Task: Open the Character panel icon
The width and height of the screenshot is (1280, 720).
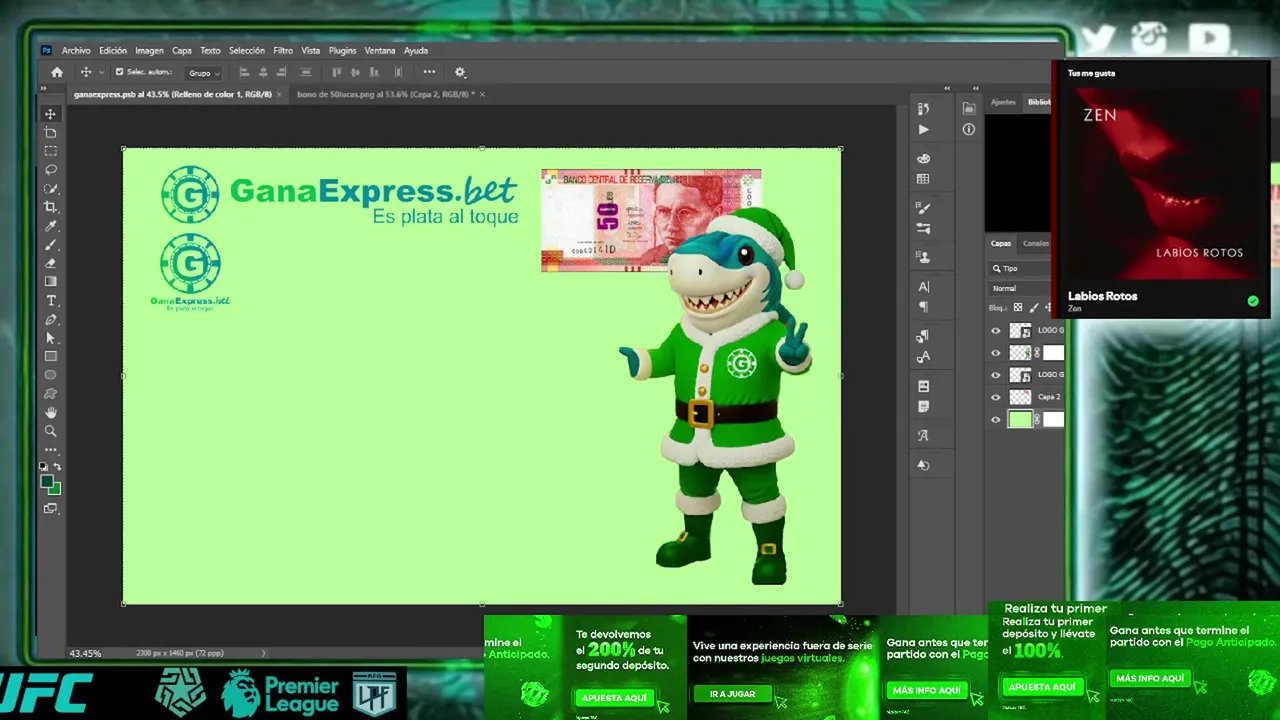Action: (x=923, y=287)
